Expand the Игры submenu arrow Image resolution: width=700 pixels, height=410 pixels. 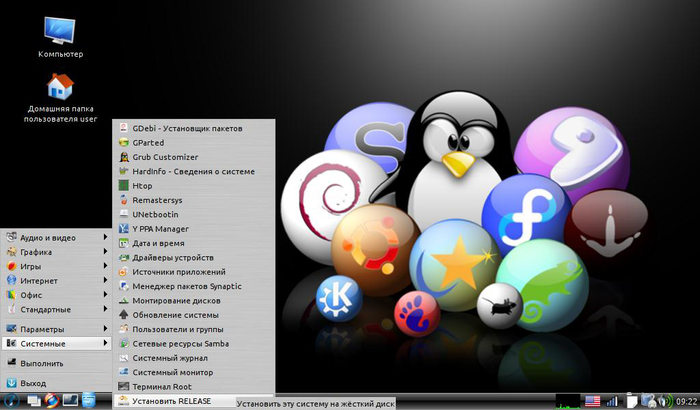(x=105, y=266)
